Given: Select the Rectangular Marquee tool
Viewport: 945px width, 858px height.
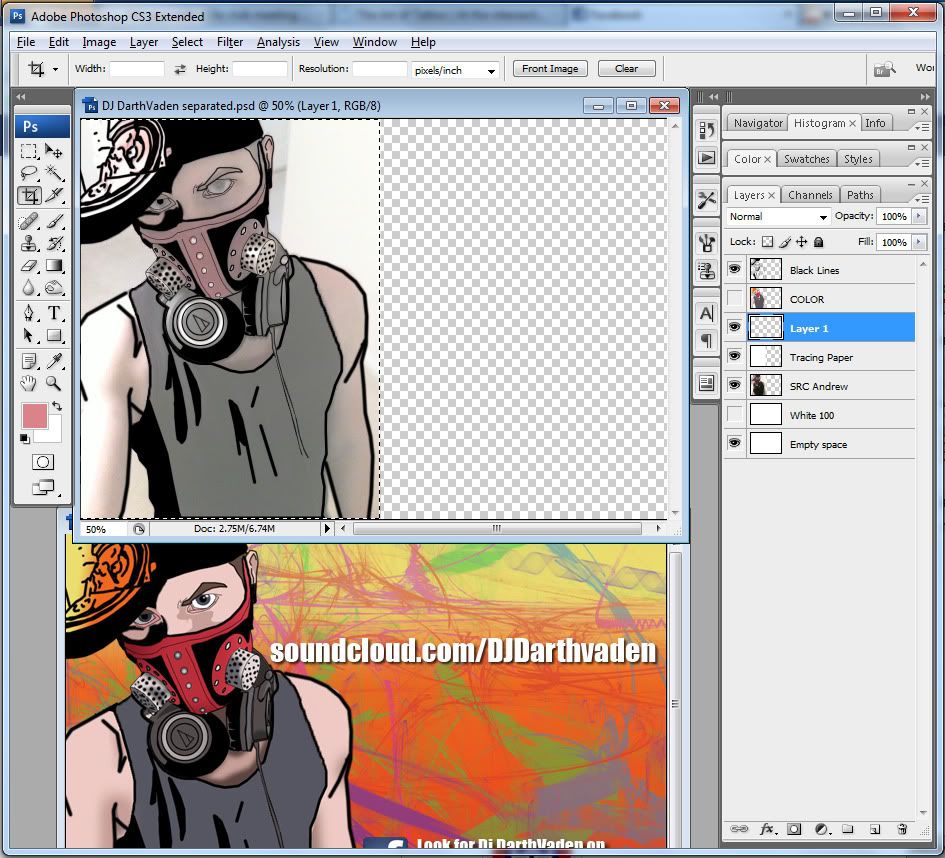Looking at the screenshot, I should 29,151.
